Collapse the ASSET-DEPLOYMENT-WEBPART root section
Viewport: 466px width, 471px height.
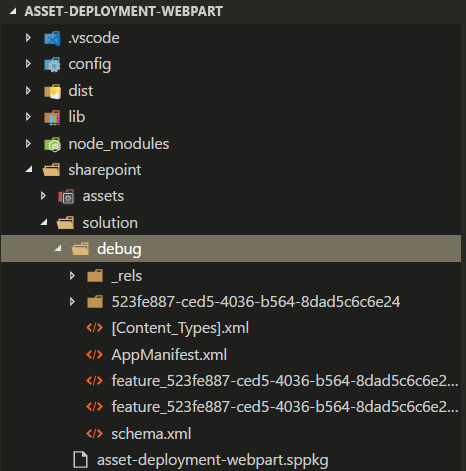13,11
